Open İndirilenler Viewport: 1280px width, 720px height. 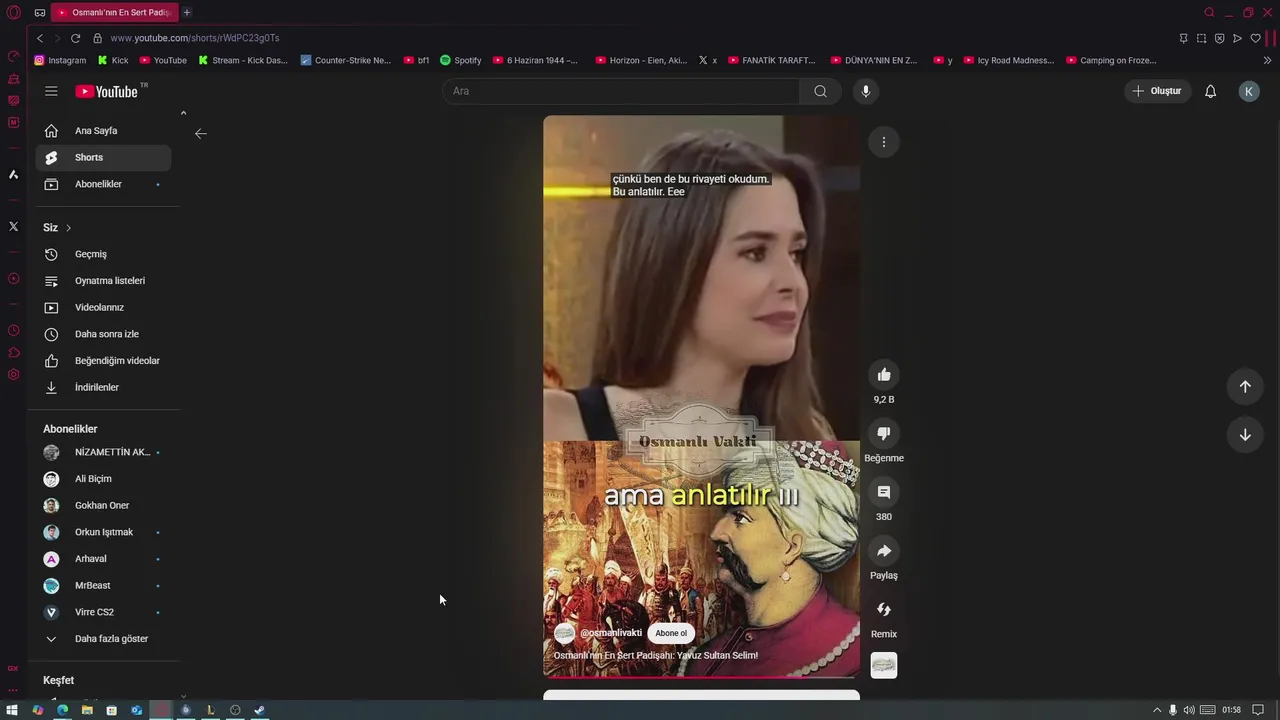[103, 387]
